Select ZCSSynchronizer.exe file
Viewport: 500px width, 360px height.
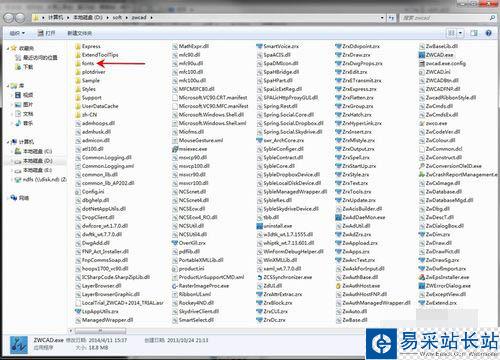pos(285,277)
